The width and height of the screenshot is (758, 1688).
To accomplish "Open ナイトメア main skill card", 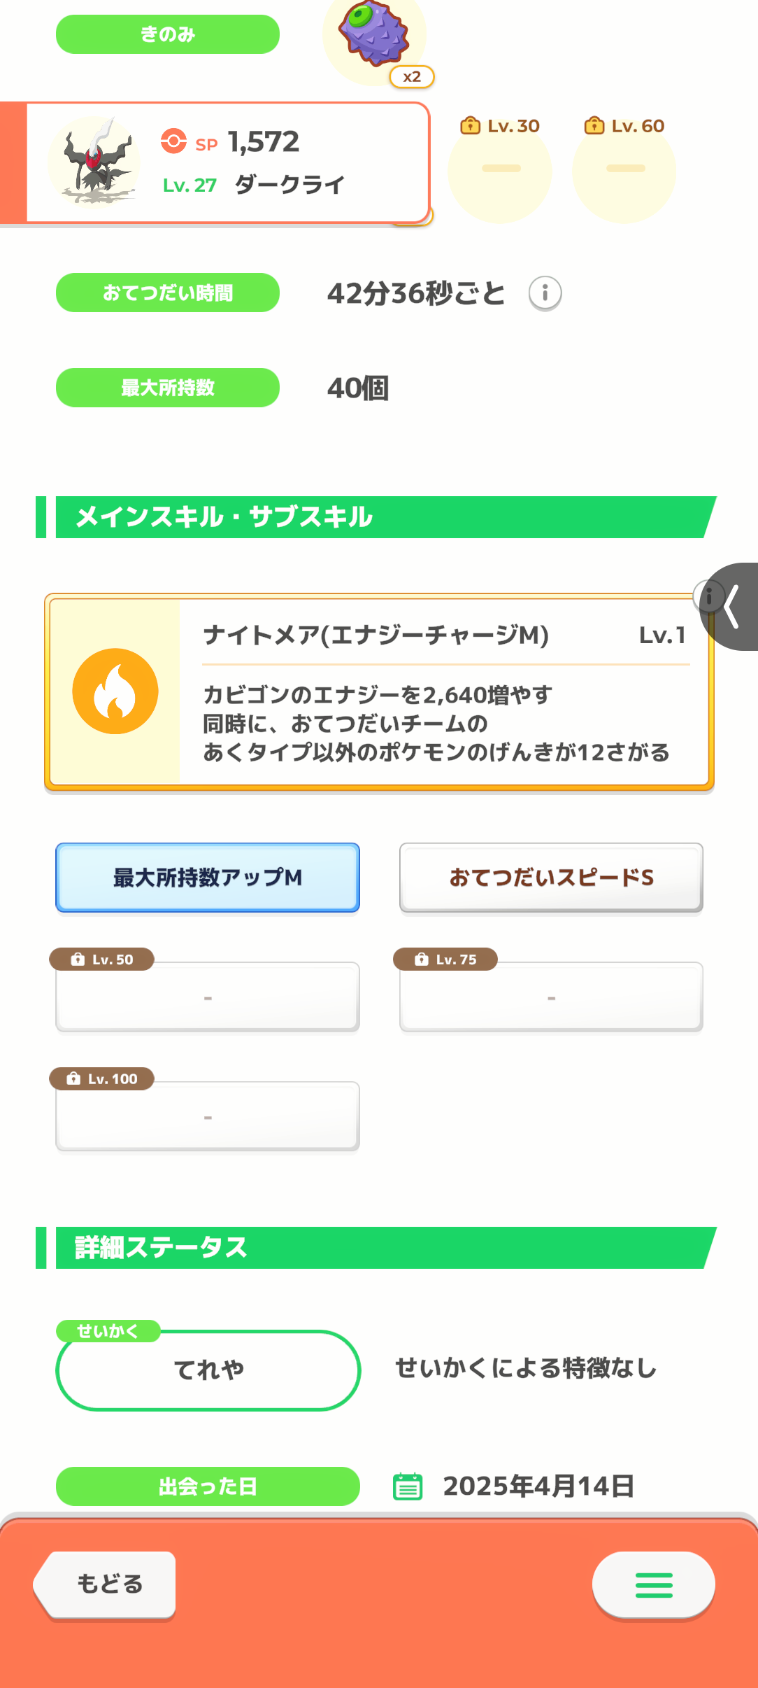I will [x=379, y=692].
